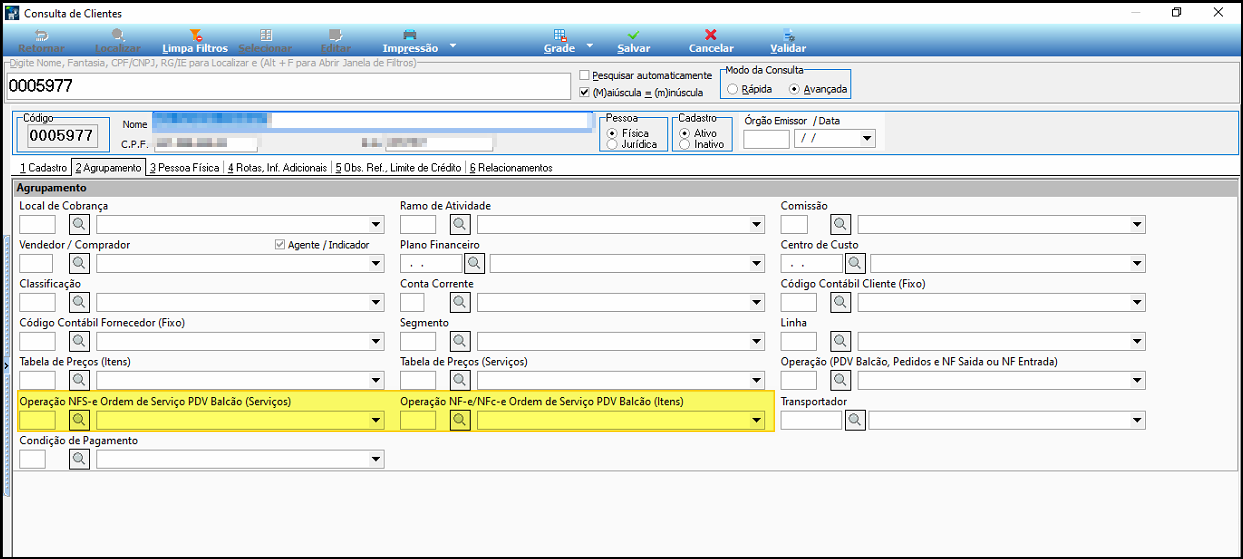Switch to the 6 Relacionamentos tab
This screenshot has height=559, width=1243.
coord(511,168)
